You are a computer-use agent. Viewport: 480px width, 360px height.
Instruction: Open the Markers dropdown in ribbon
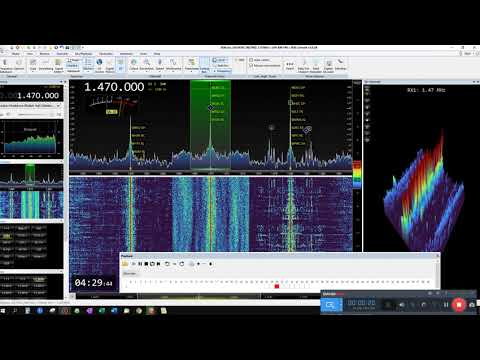[x=88, y=65]
